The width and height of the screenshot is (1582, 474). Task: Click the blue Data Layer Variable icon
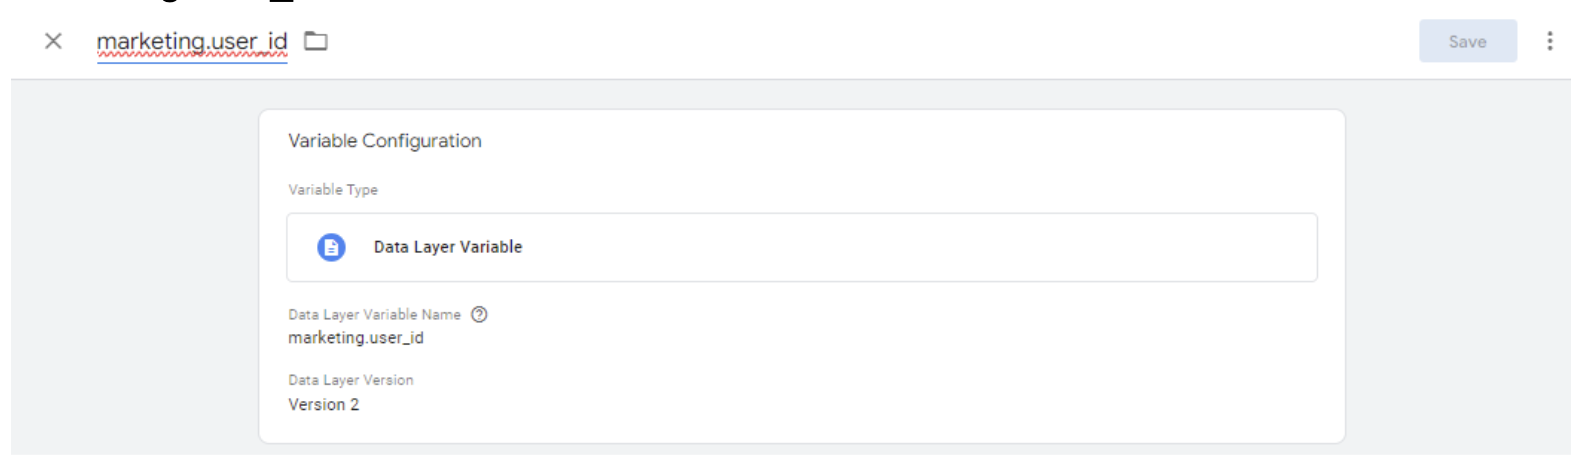331,247
